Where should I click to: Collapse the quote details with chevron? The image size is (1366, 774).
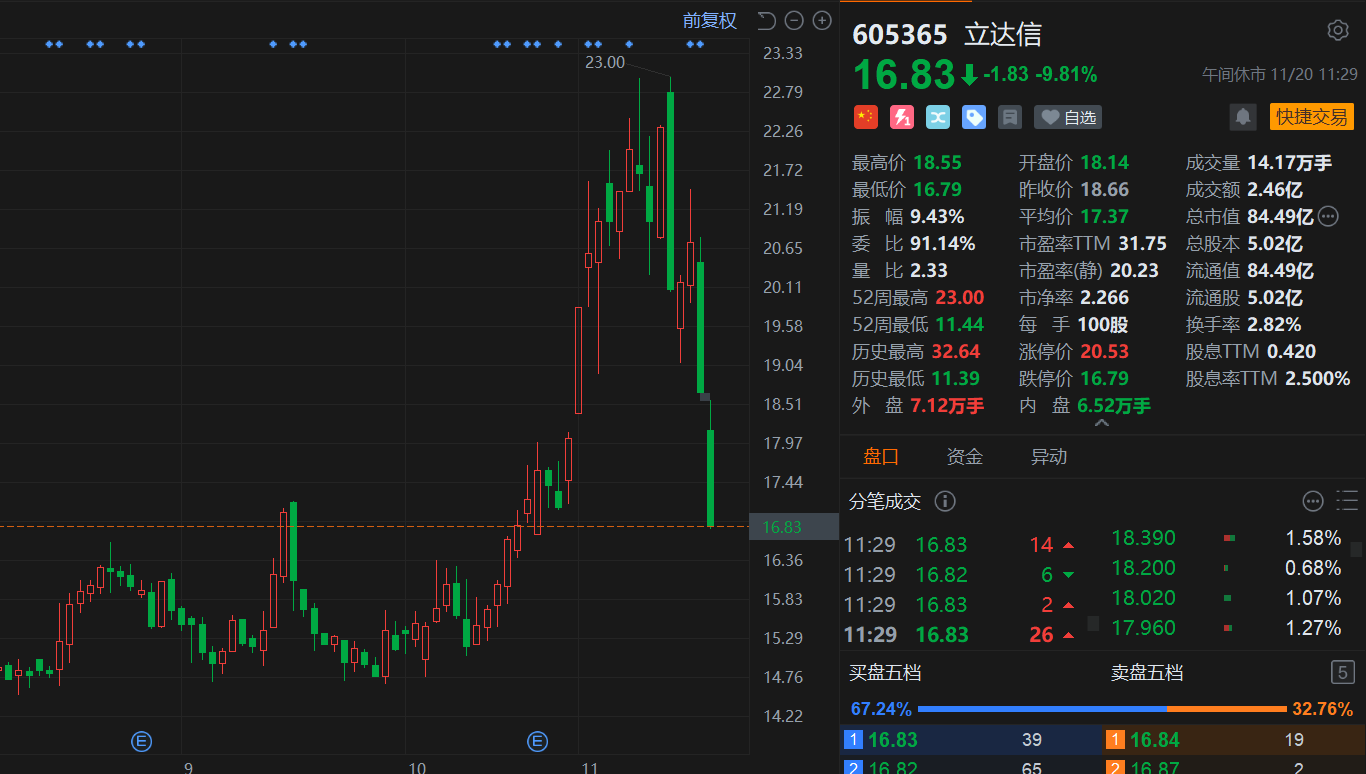pos(1102,424)
